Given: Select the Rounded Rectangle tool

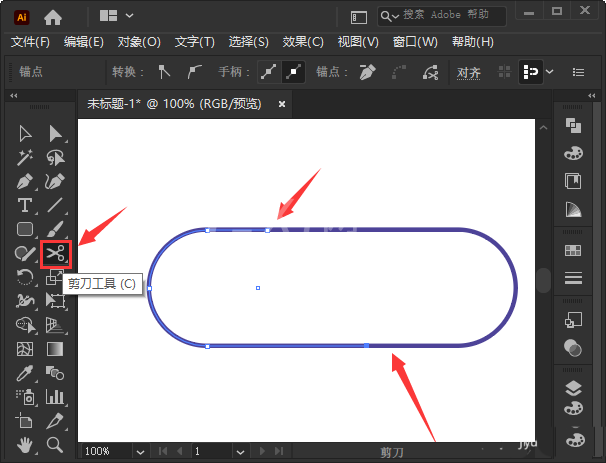Looking at the screenshot, I should click(x=25, y=229).
